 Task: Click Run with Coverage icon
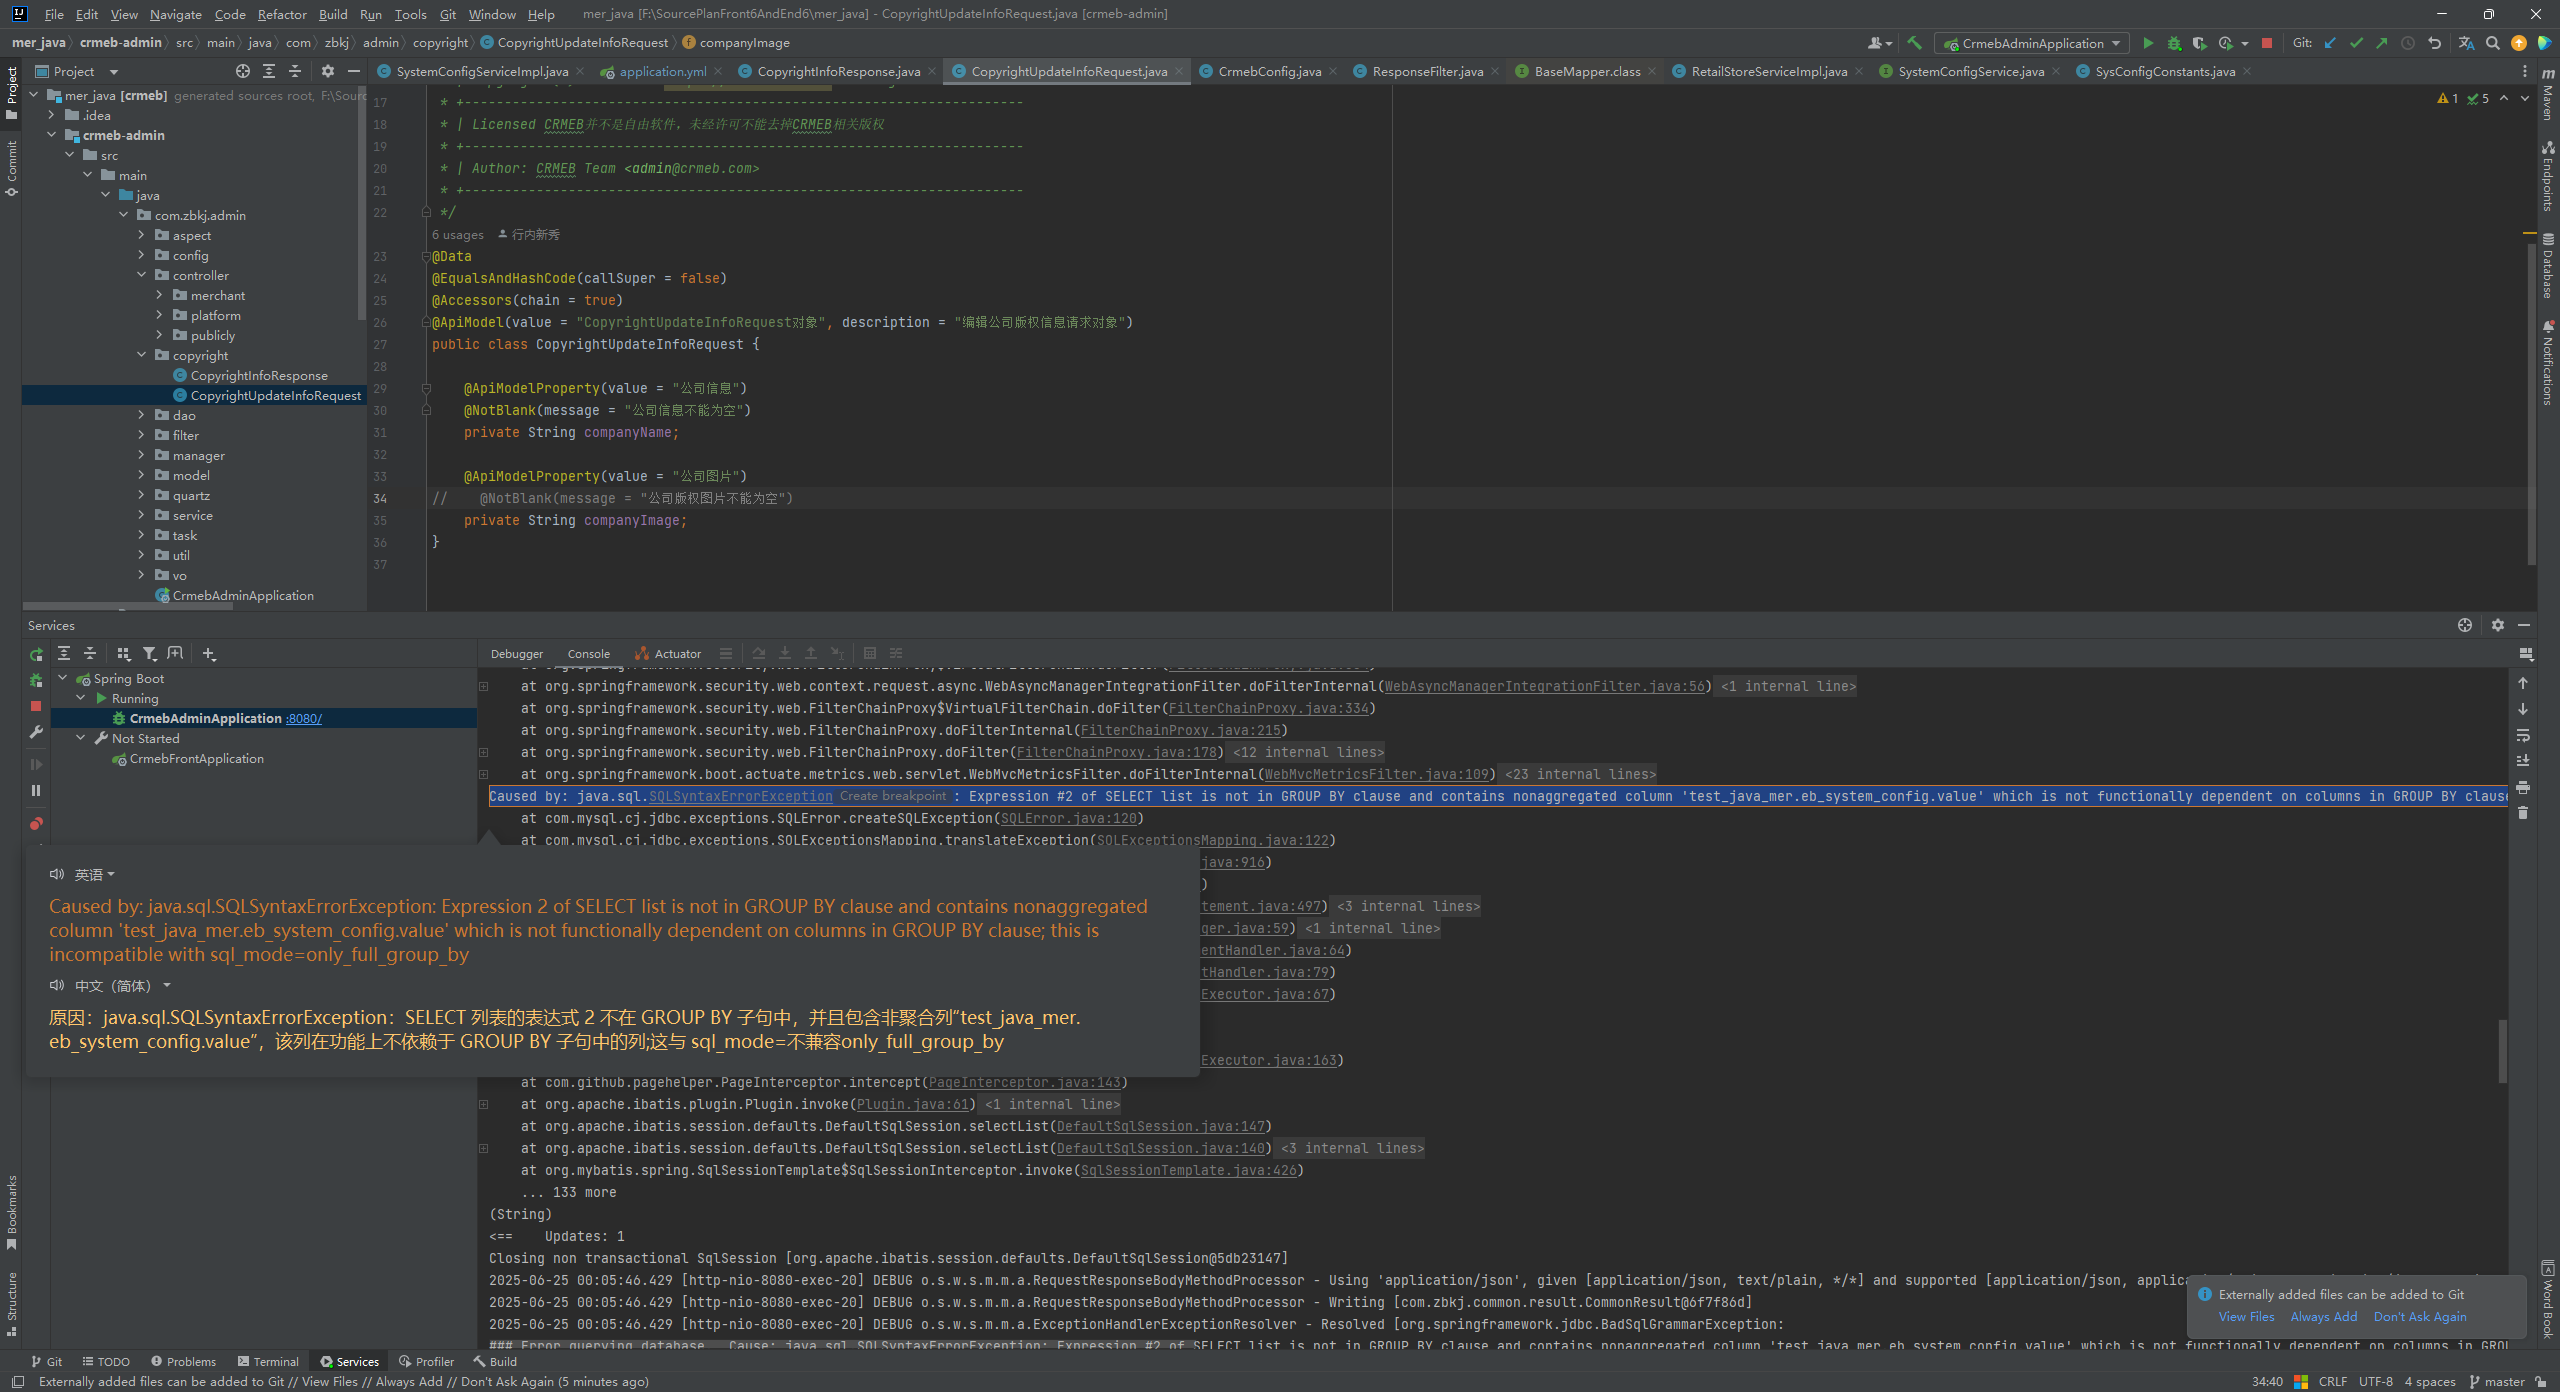click(2199, 43)
